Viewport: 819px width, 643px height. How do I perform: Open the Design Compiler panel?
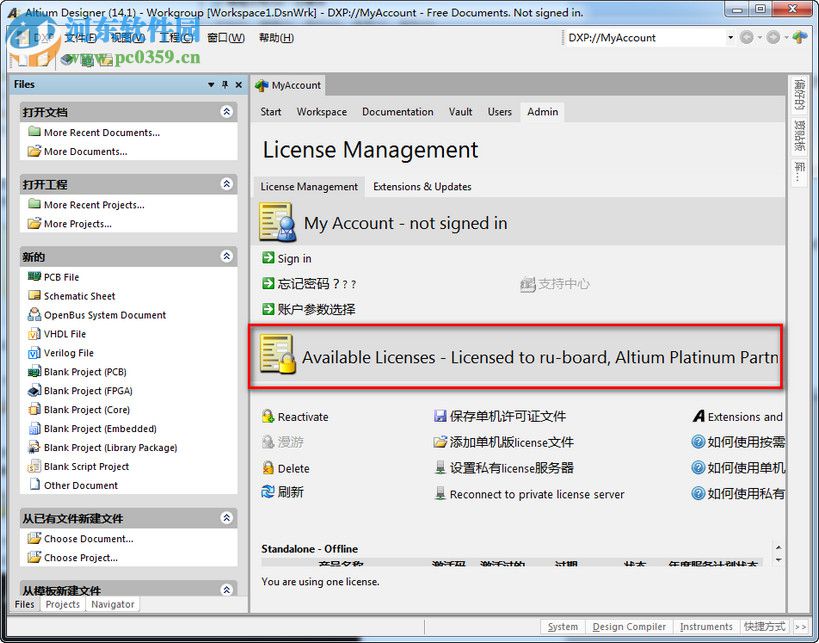pyautogui.click(x=629, y=626)
